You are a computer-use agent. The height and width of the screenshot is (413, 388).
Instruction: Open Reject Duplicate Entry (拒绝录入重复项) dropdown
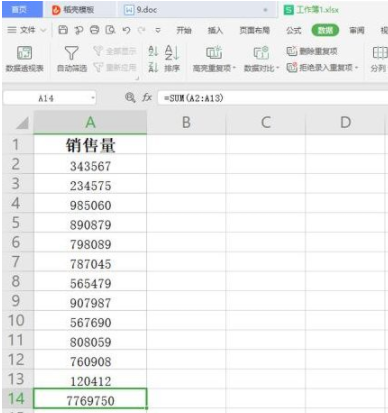322,68
